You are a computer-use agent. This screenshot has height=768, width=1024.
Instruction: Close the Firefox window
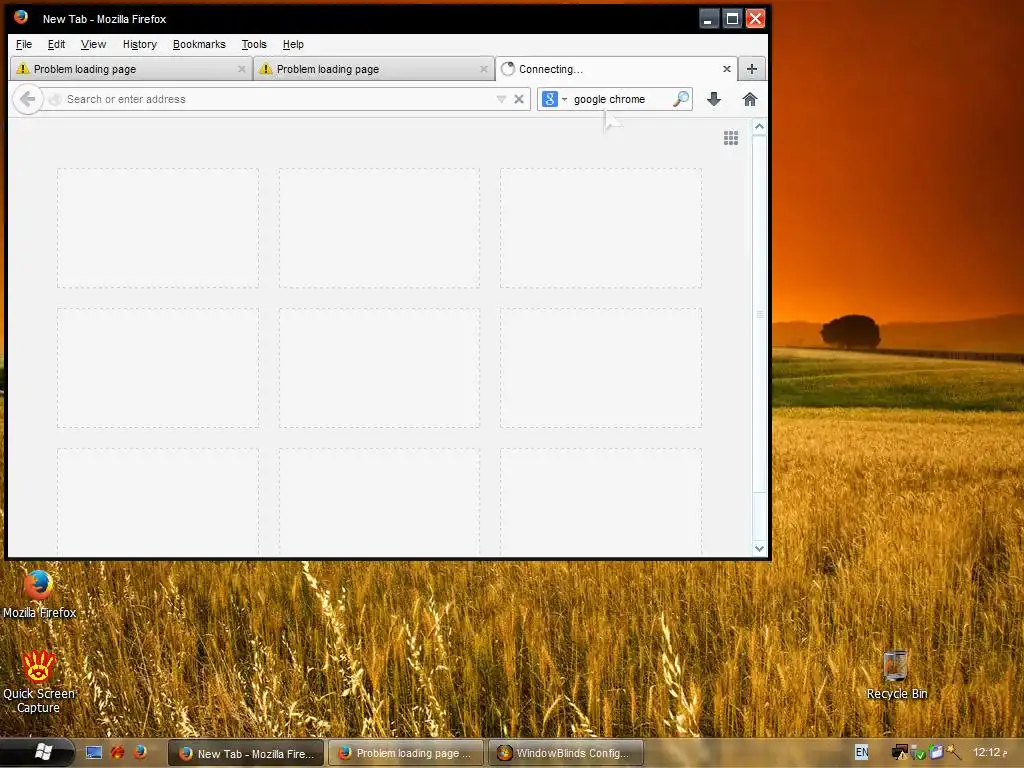(x=756, y=18)
